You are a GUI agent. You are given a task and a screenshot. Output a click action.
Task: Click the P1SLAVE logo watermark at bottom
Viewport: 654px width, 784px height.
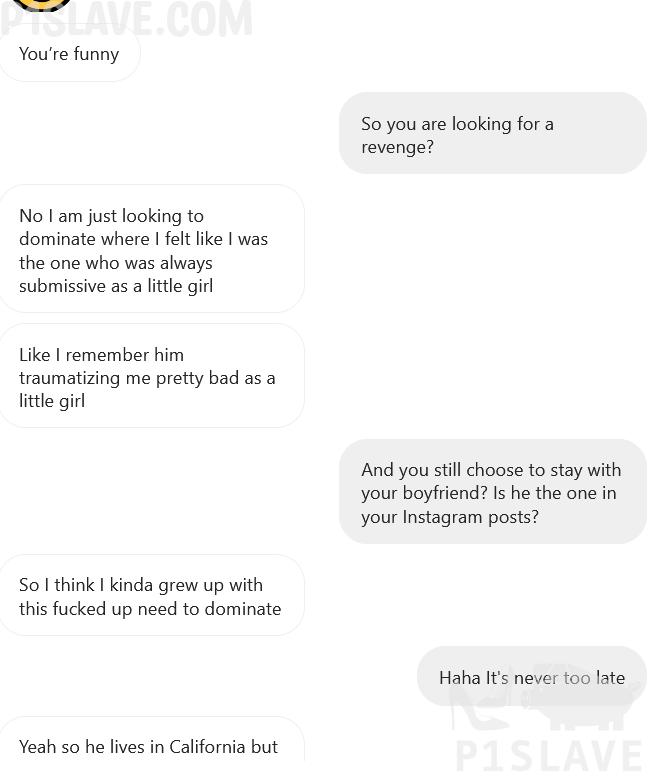tap(548, 720)
